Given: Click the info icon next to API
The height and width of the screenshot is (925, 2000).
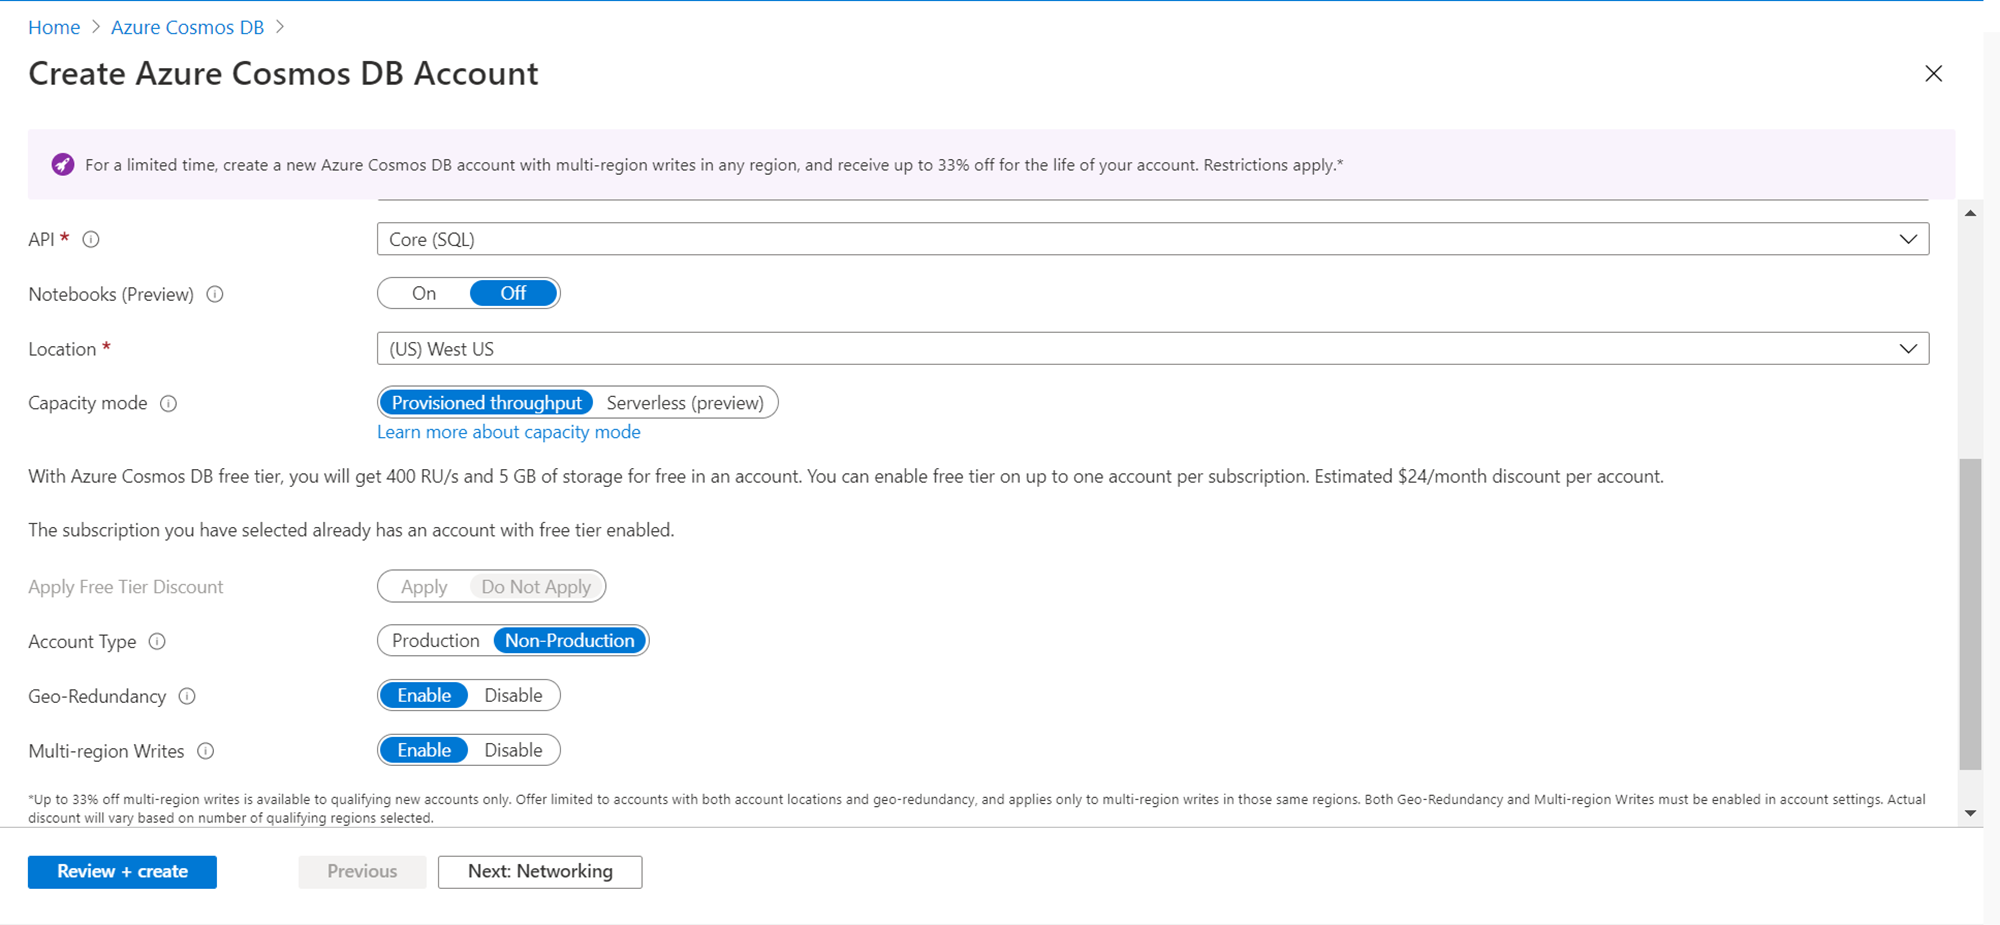Looking at the screenshot, I should (91, 239).
